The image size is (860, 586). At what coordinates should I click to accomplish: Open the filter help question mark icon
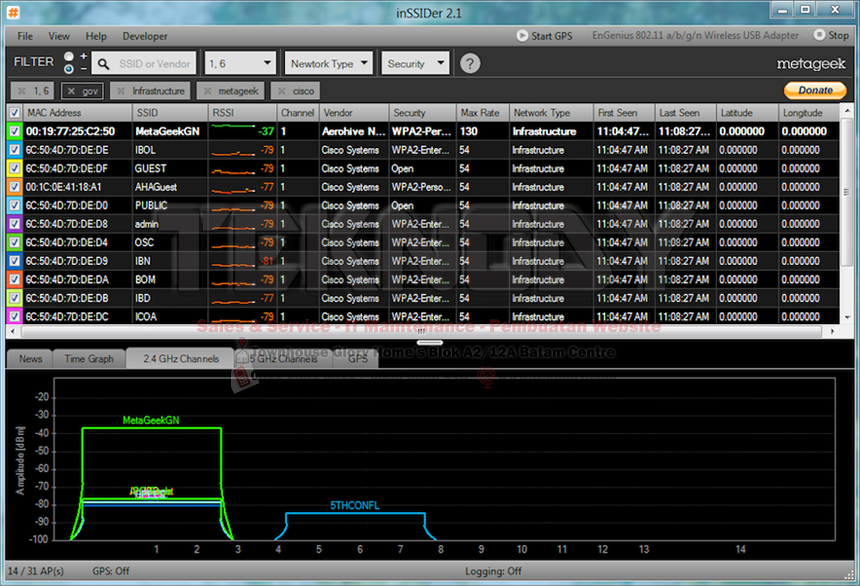pos(470,64)
